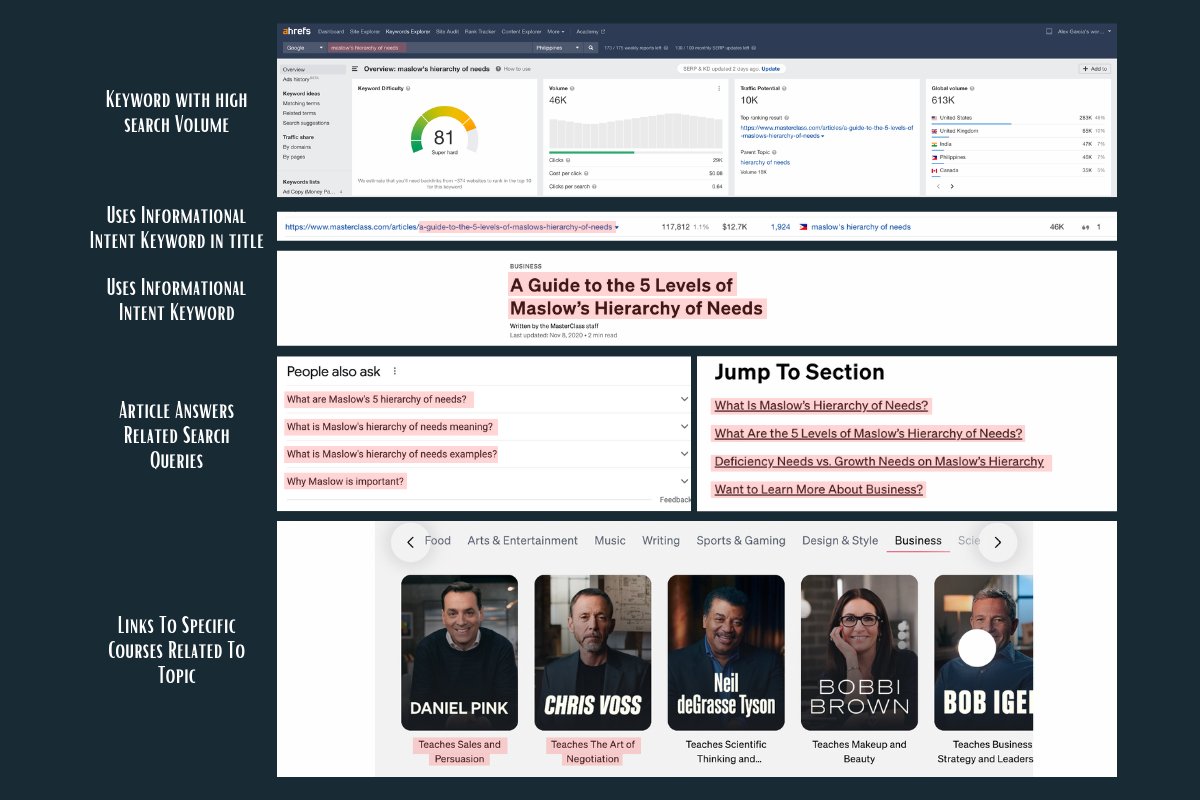The width and height of the screenshot is (1200, 800).
Task: Click the How to use help icon
Action: [498, 69]
